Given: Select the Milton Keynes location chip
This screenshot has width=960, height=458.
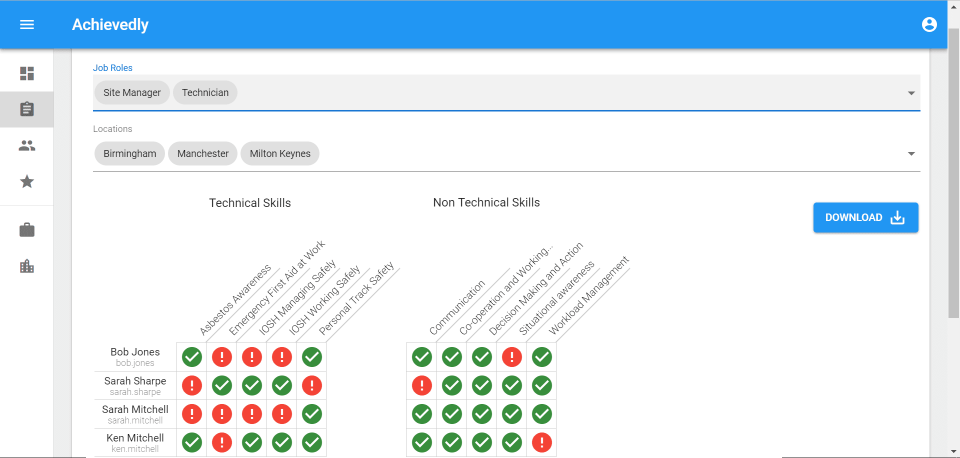Looking at the screenshot, I should [x=280, y=154].
